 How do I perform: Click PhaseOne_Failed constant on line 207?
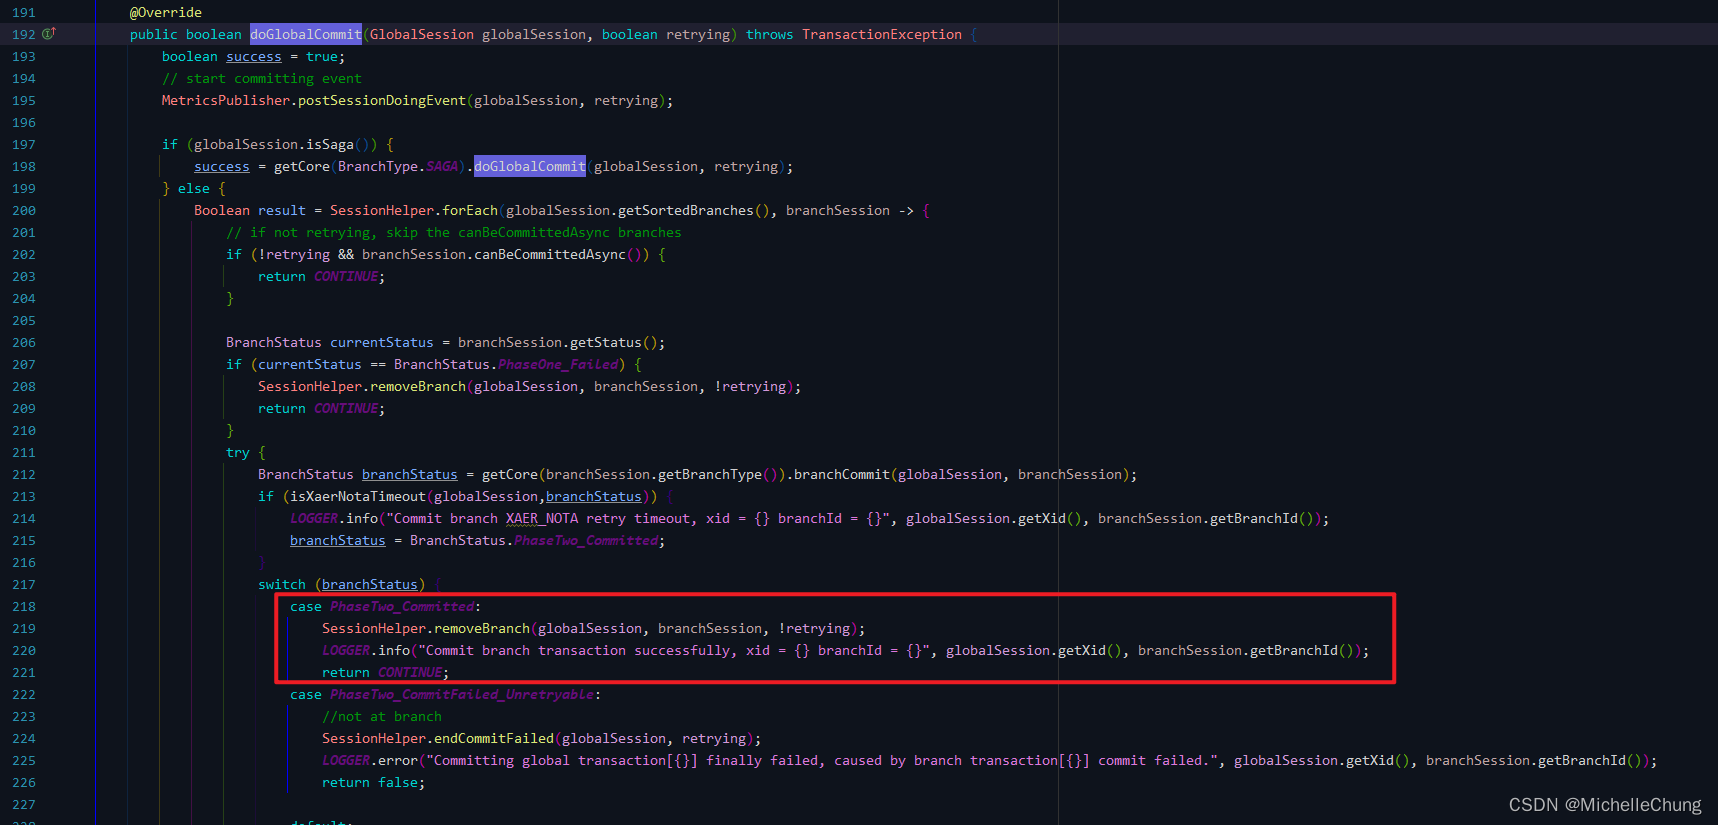point(558,364)
